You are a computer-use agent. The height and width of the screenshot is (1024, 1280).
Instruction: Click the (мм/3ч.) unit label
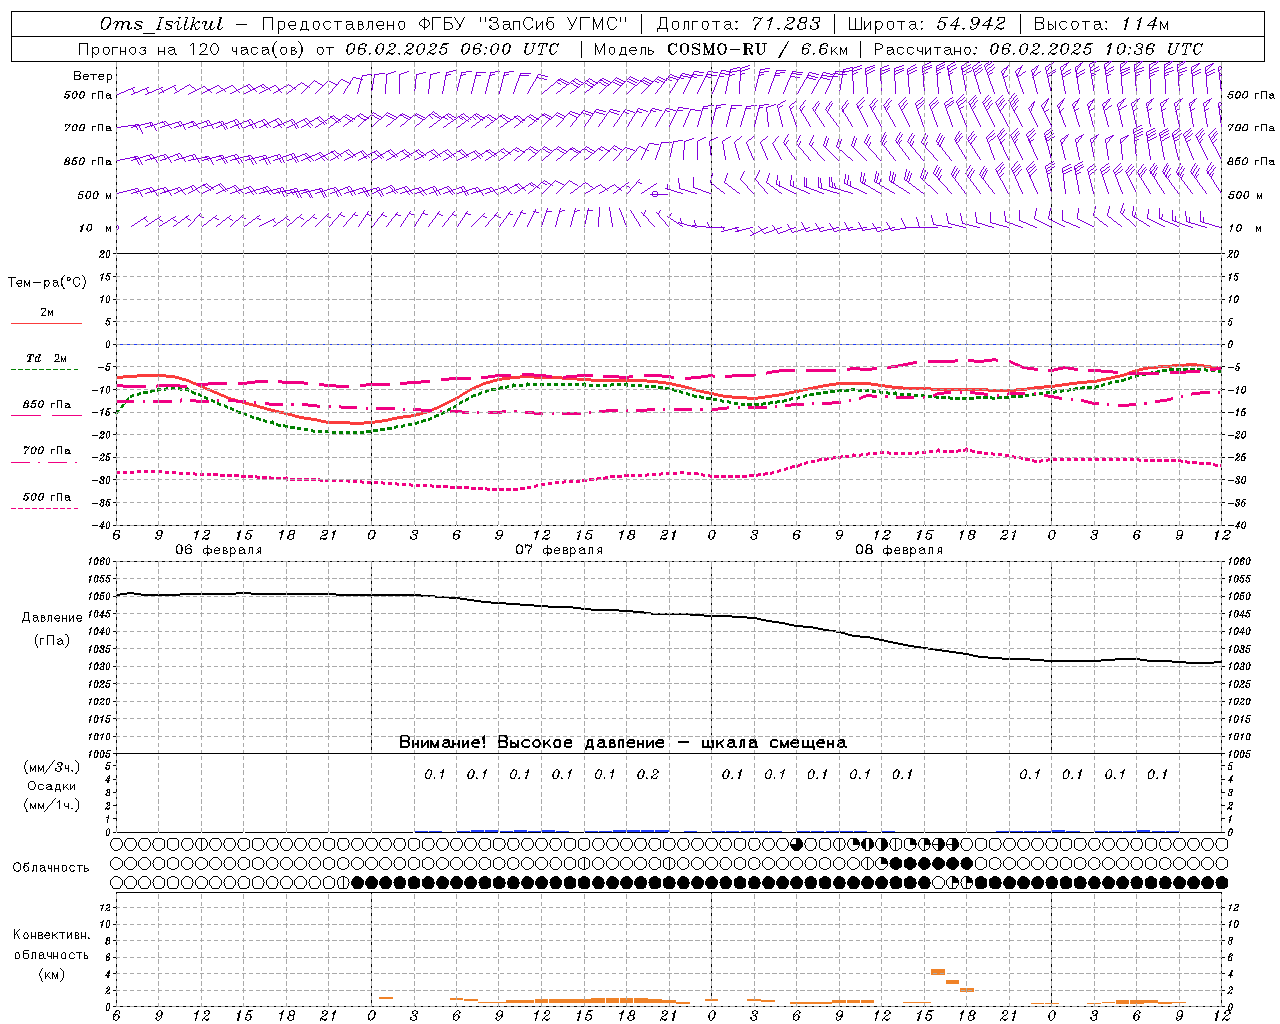coord(52,767)
